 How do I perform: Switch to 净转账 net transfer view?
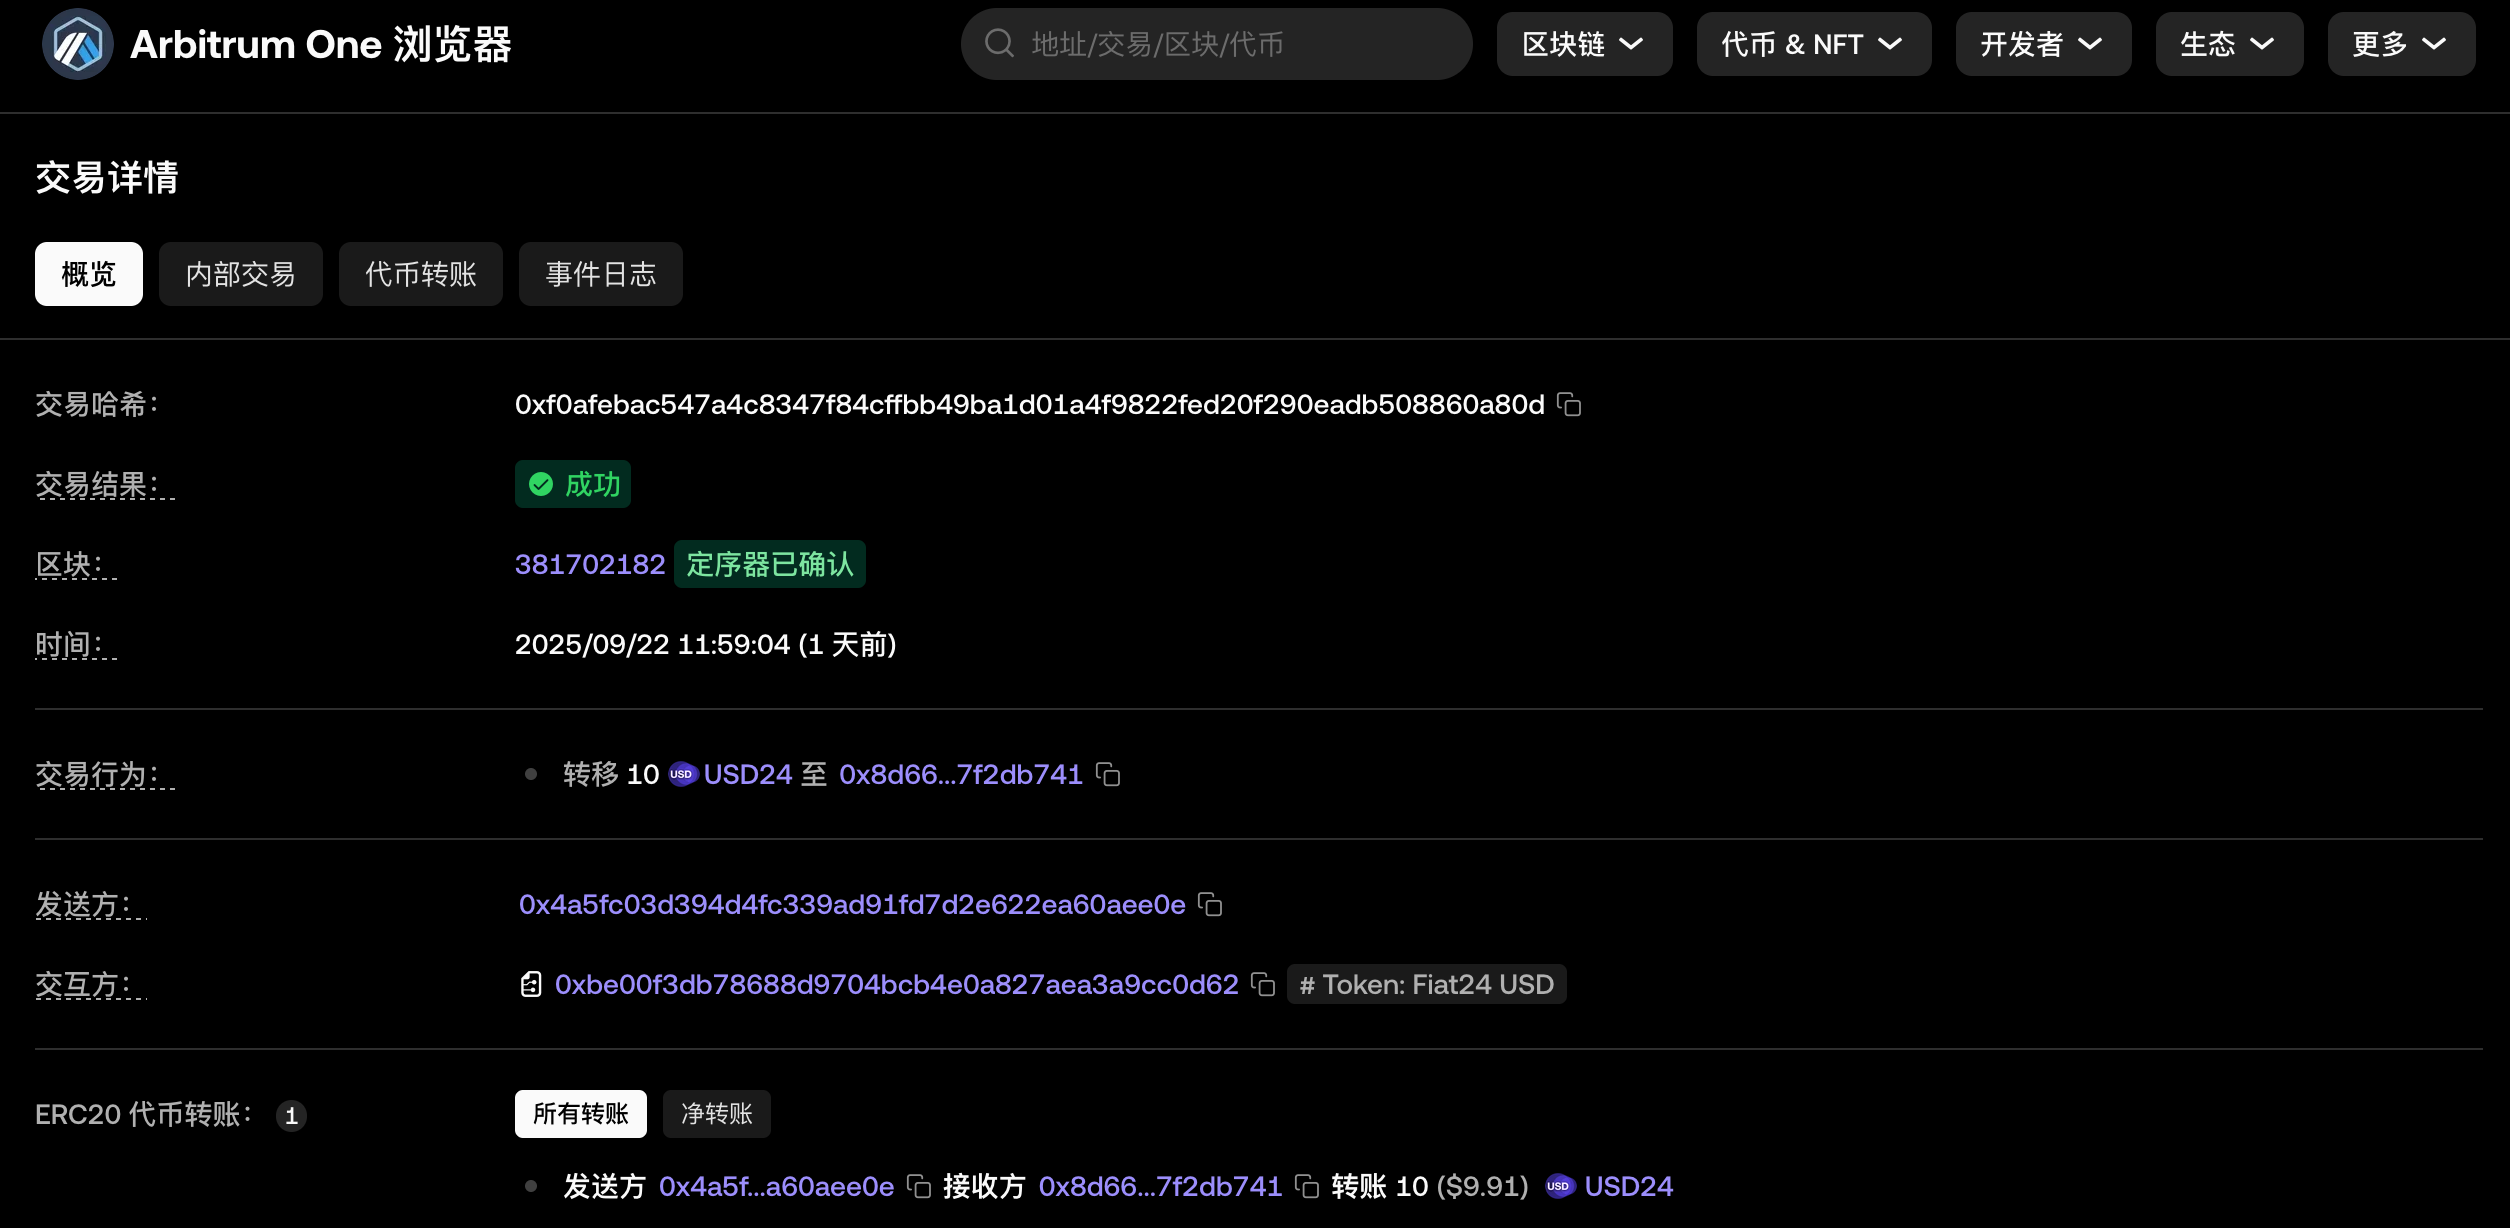(x=716, y=1114)
